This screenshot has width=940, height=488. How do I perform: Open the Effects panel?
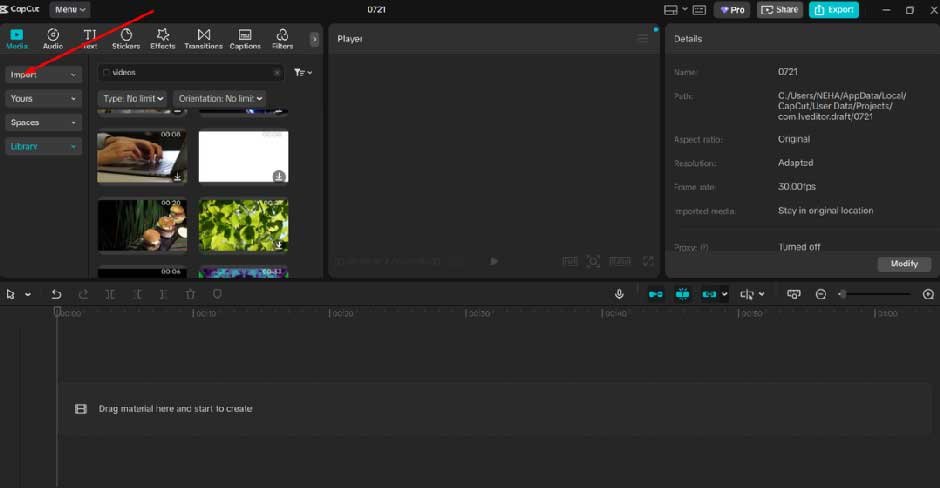(162, 39)
